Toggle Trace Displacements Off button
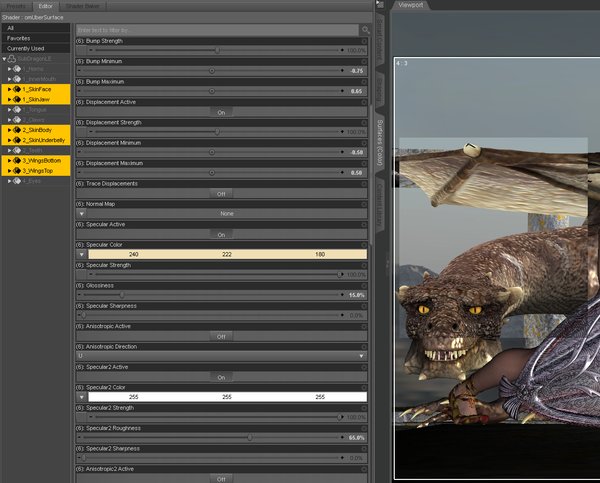 click(221, 193)
